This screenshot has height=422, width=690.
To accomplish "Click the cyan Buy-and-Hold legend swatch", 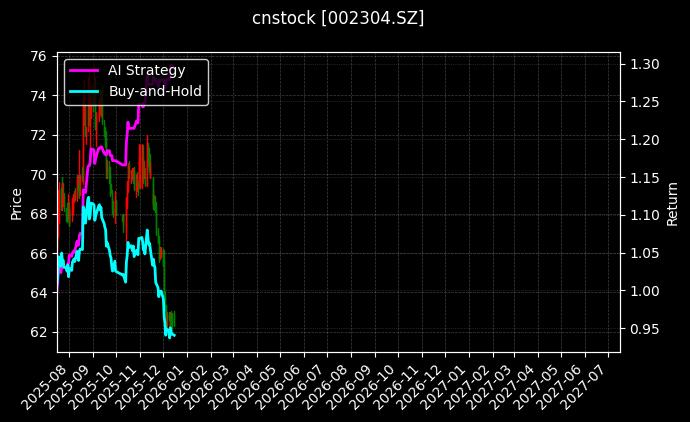I will click(x=84, y=91).
